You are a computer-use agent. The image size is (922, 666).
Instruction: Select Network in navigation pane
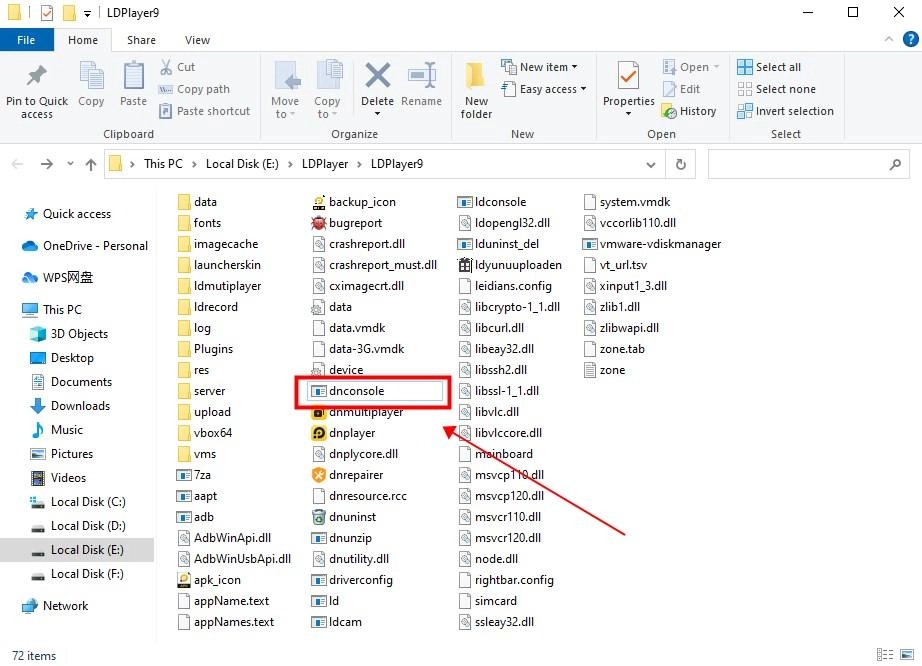click(55, 606)
